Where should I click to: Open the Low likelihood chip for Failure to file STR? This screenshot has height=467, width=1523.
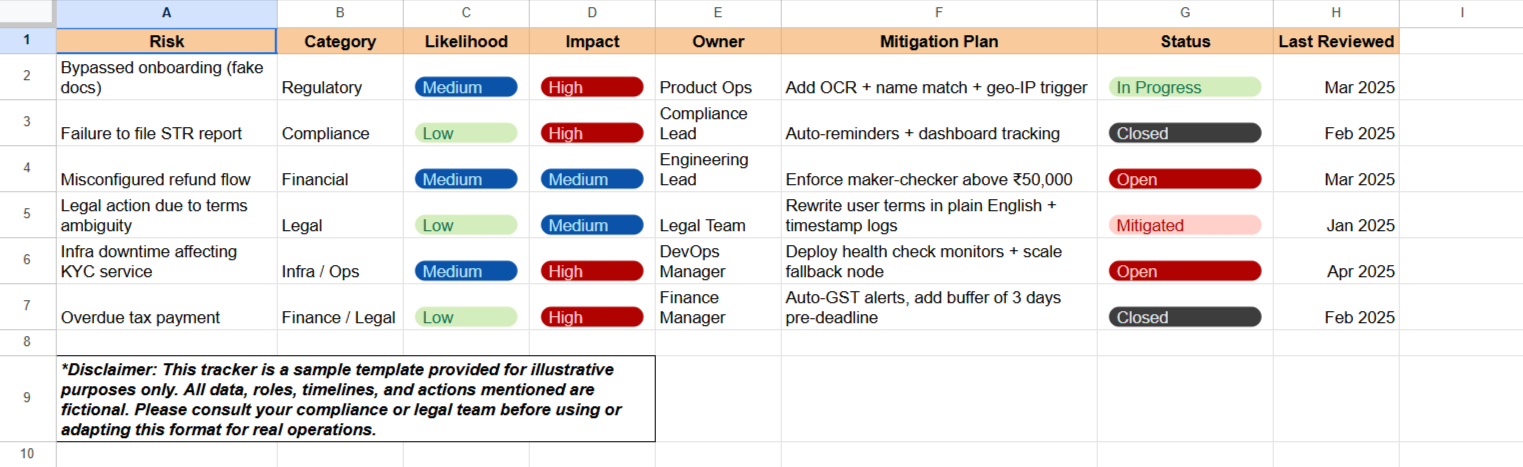click(466, 133)
